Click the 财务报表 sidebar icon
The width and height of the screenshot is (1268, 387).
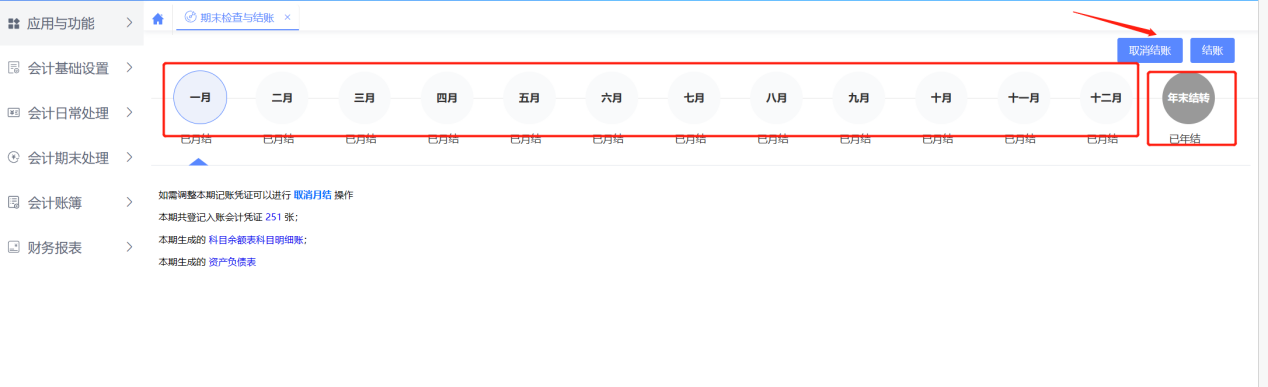point(14,248)
